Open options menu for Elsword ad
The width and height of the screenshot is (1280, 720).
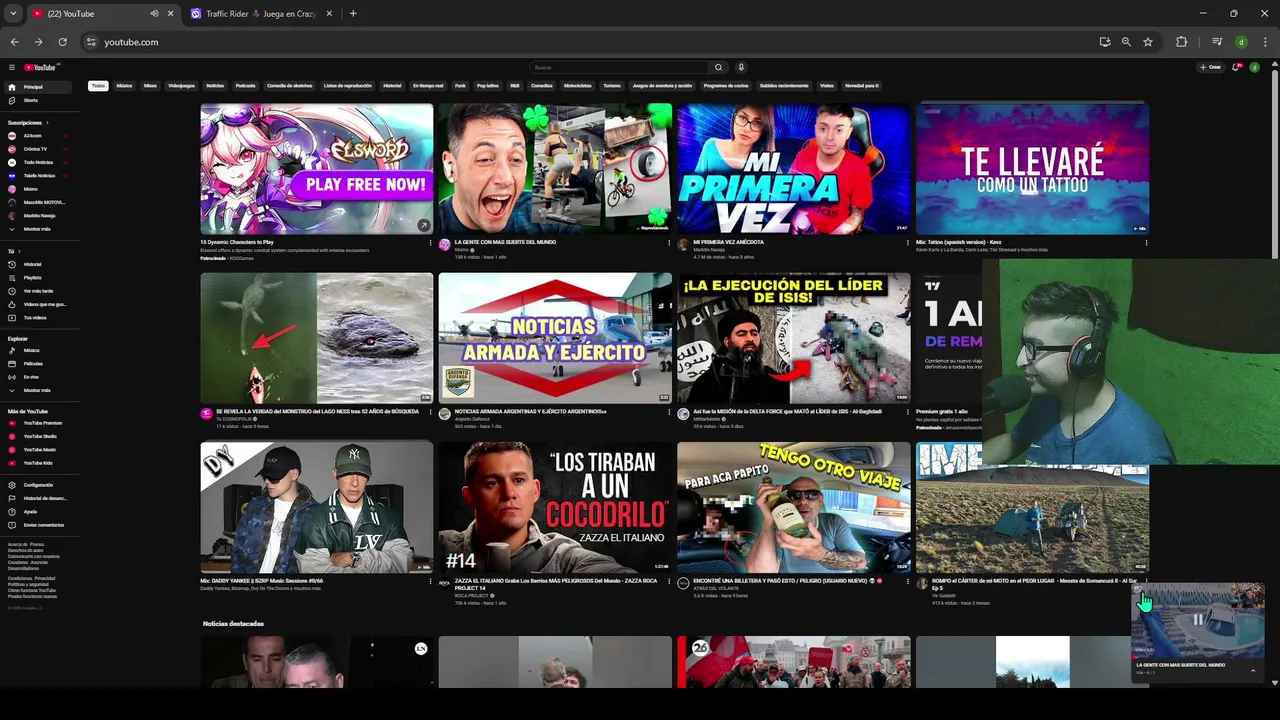[431, 242]
